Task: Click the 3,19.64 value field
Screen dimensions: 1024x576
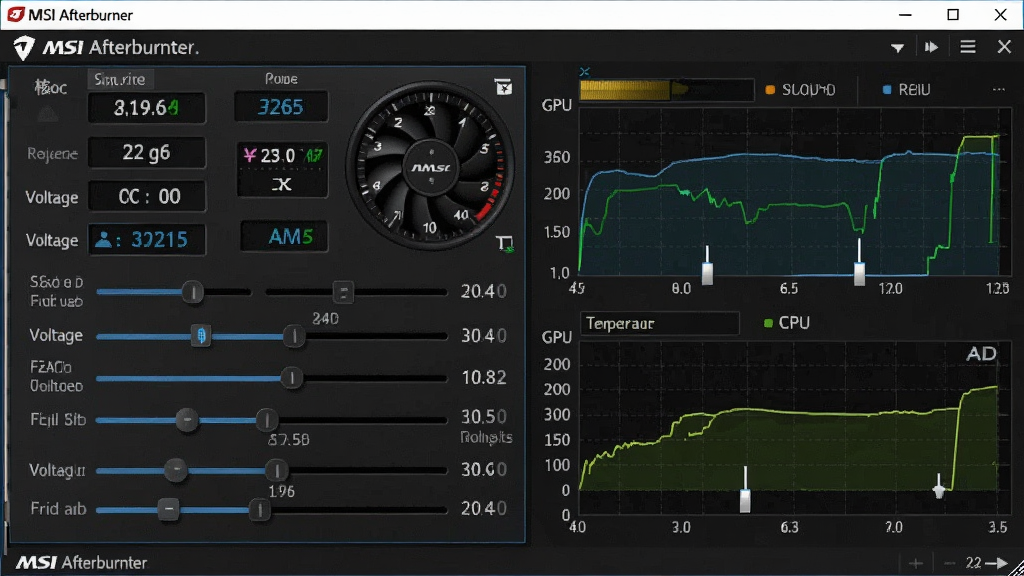Action: (x=147, y=108)
